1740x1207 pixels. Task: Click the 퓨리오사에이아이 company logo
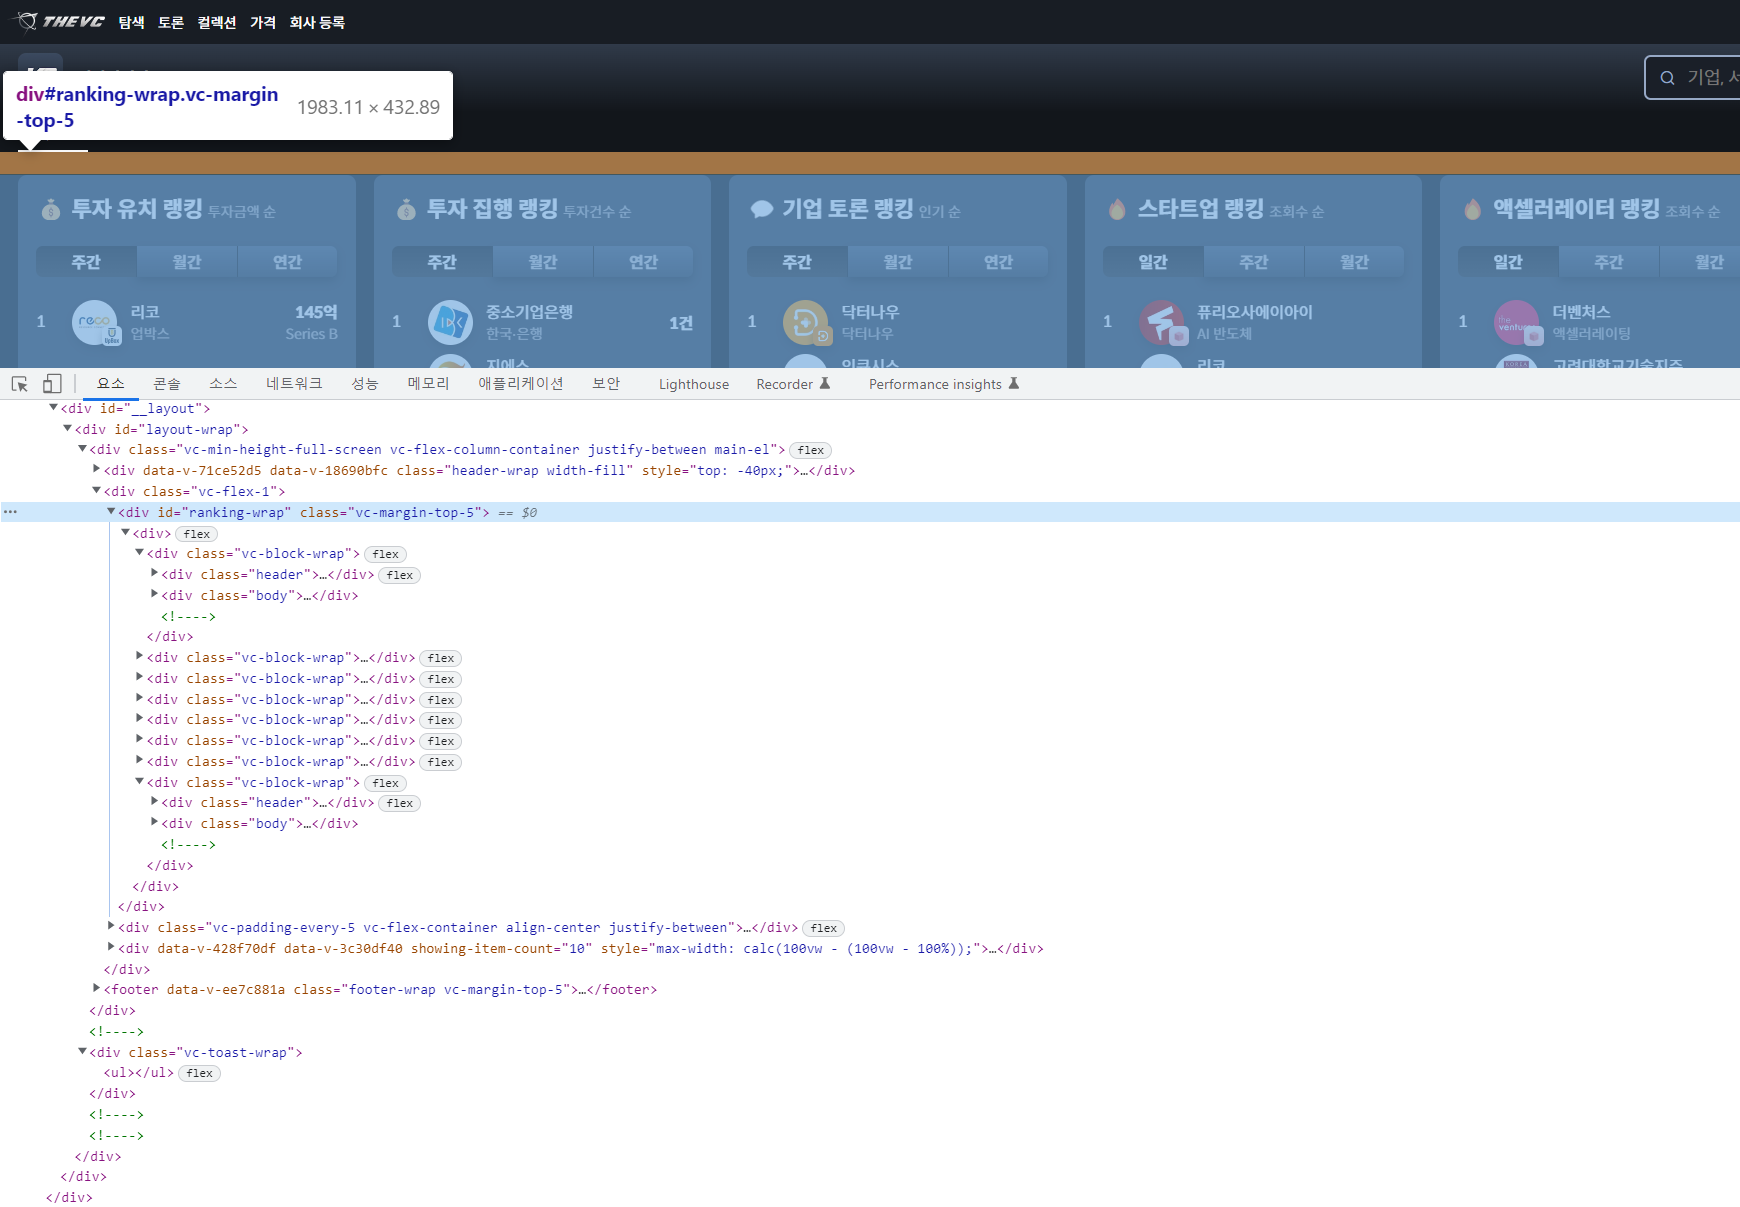coord(1162,322)
